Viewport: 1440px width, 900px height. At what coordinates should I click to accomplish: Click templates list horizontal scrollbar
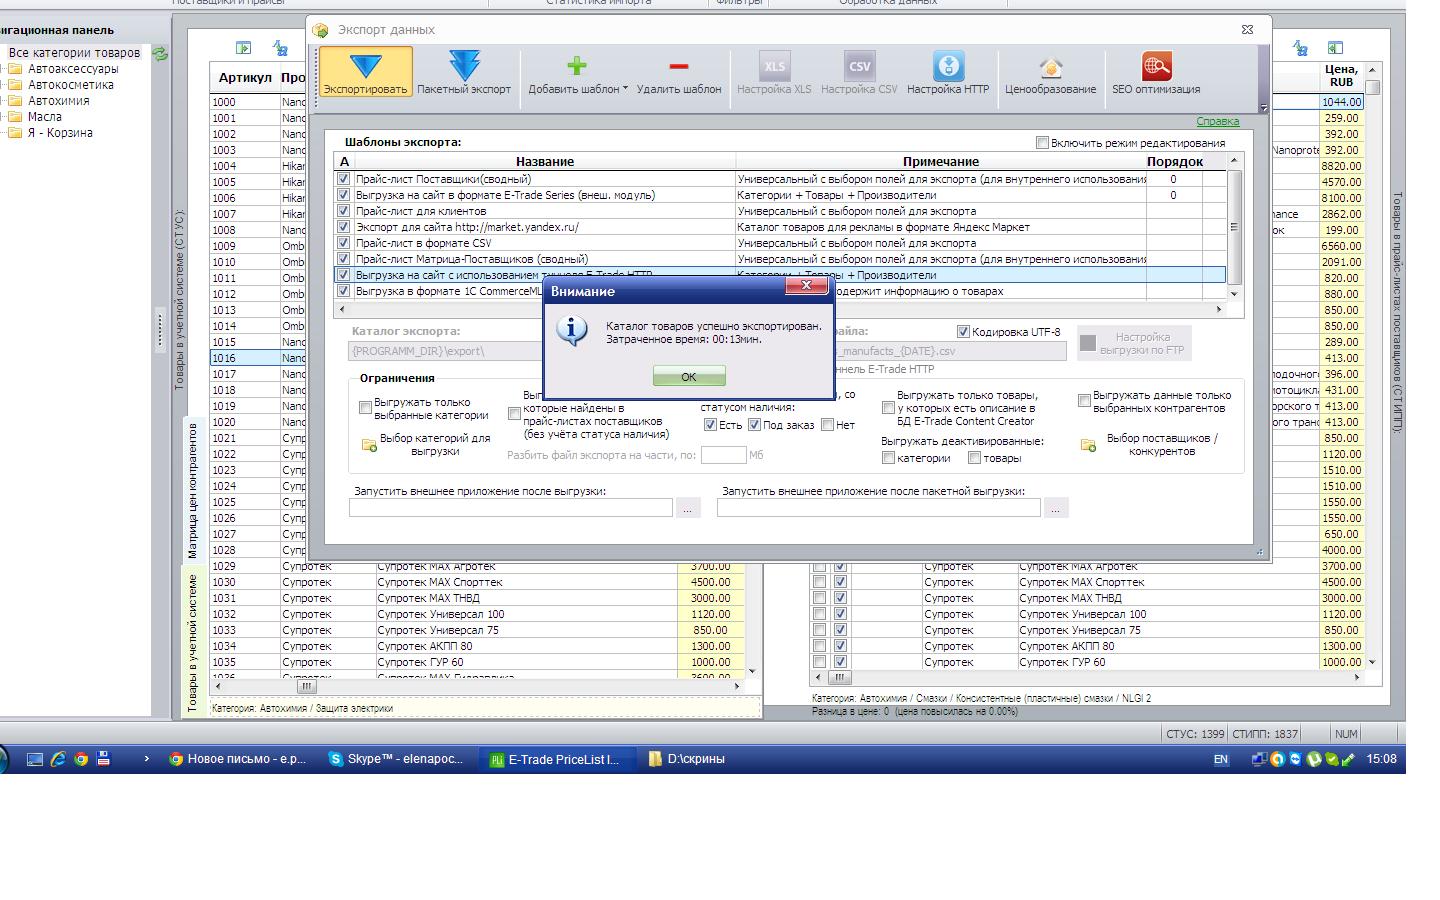782,309
